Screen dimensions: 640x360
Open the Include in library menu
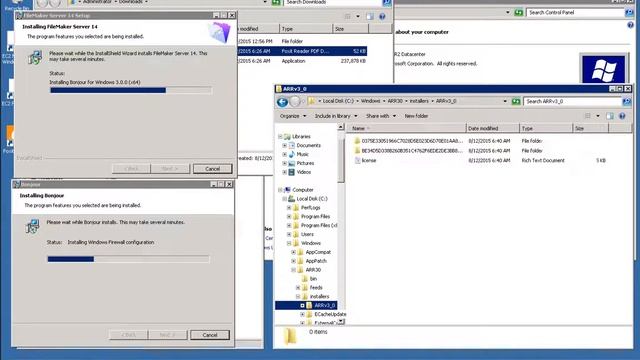coord(336,116)
